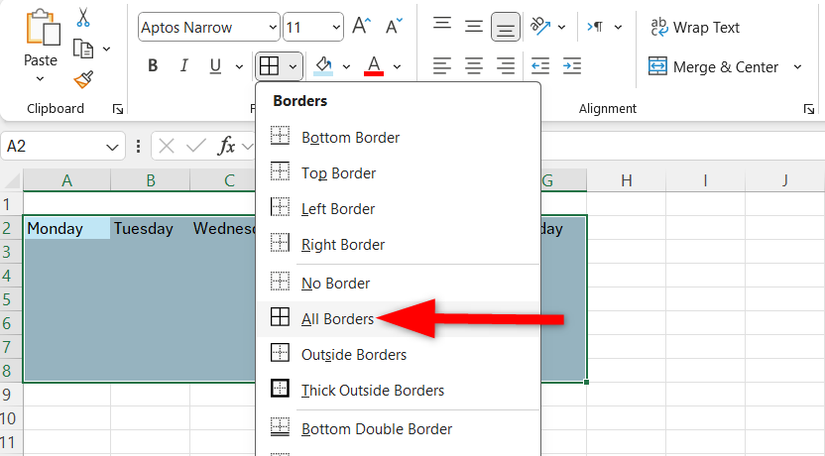Toggle Bold formatting

[153, 66]
